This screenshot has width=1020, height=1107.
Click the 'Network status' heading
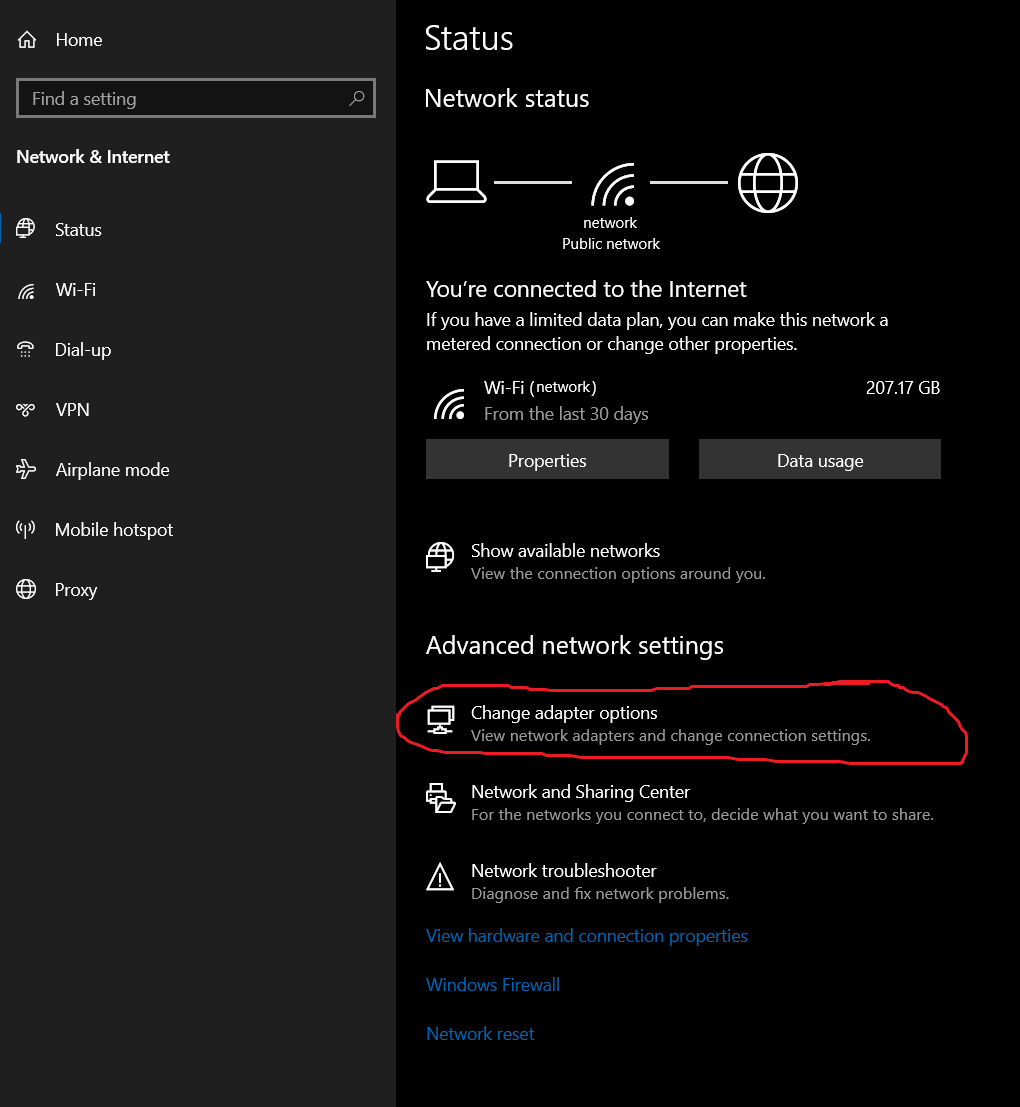507,98
